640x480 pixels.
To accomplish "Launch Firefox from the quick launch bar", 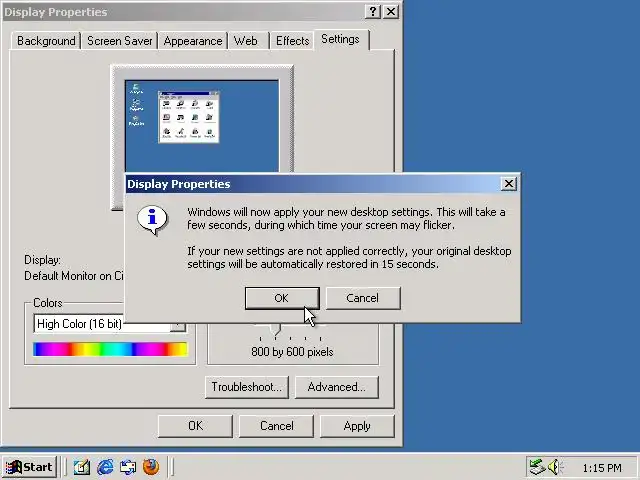I will click(151, 467).
